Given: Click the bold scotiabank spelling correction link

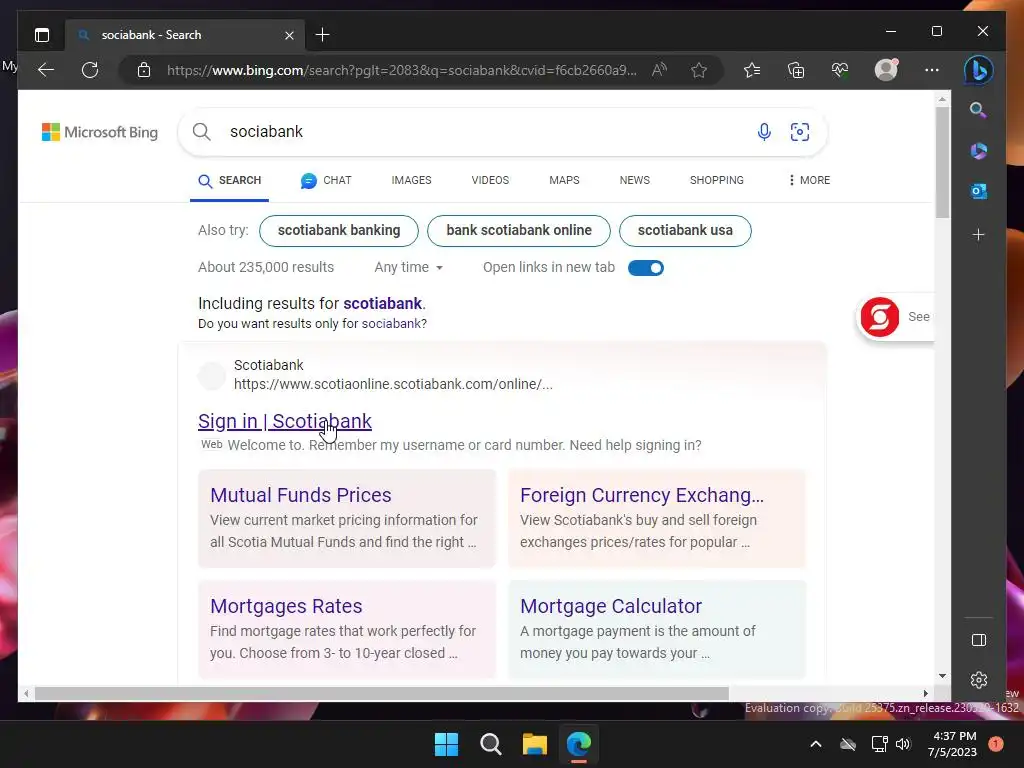Looking at the screenshot, I should pyautogui.click(x=383, y=304).
